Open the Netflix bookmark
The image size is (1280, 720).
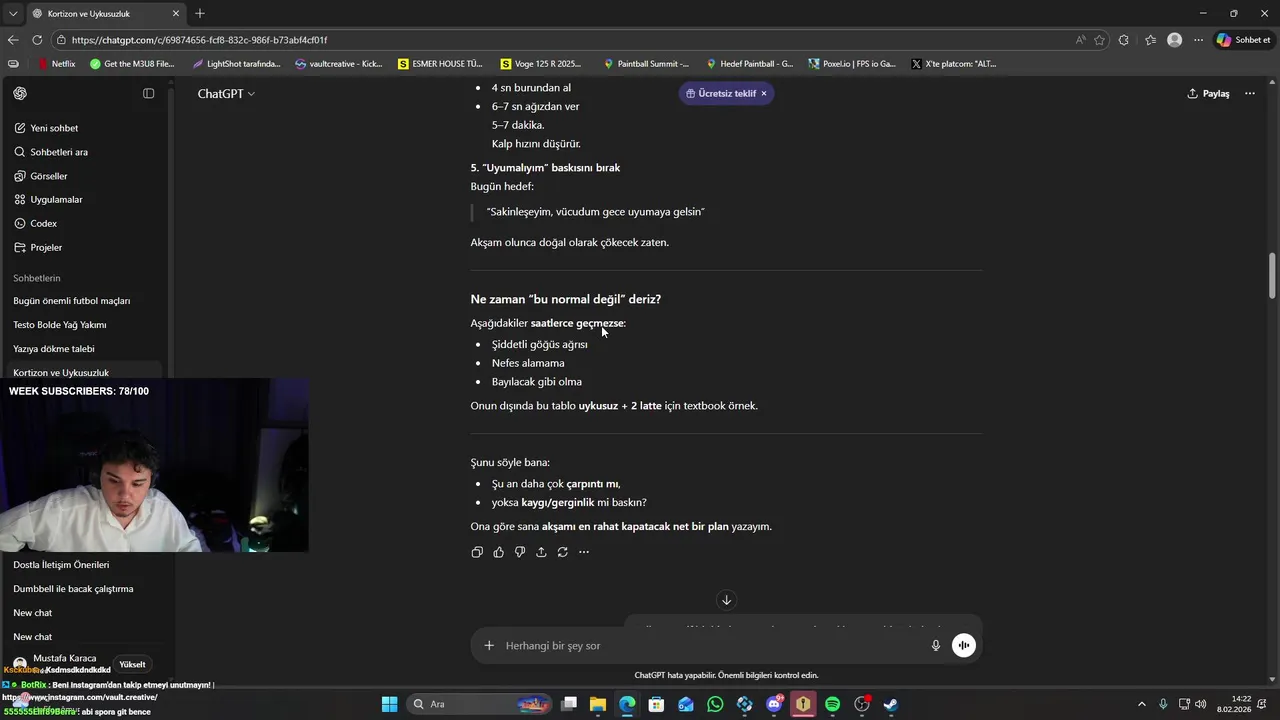56,64
